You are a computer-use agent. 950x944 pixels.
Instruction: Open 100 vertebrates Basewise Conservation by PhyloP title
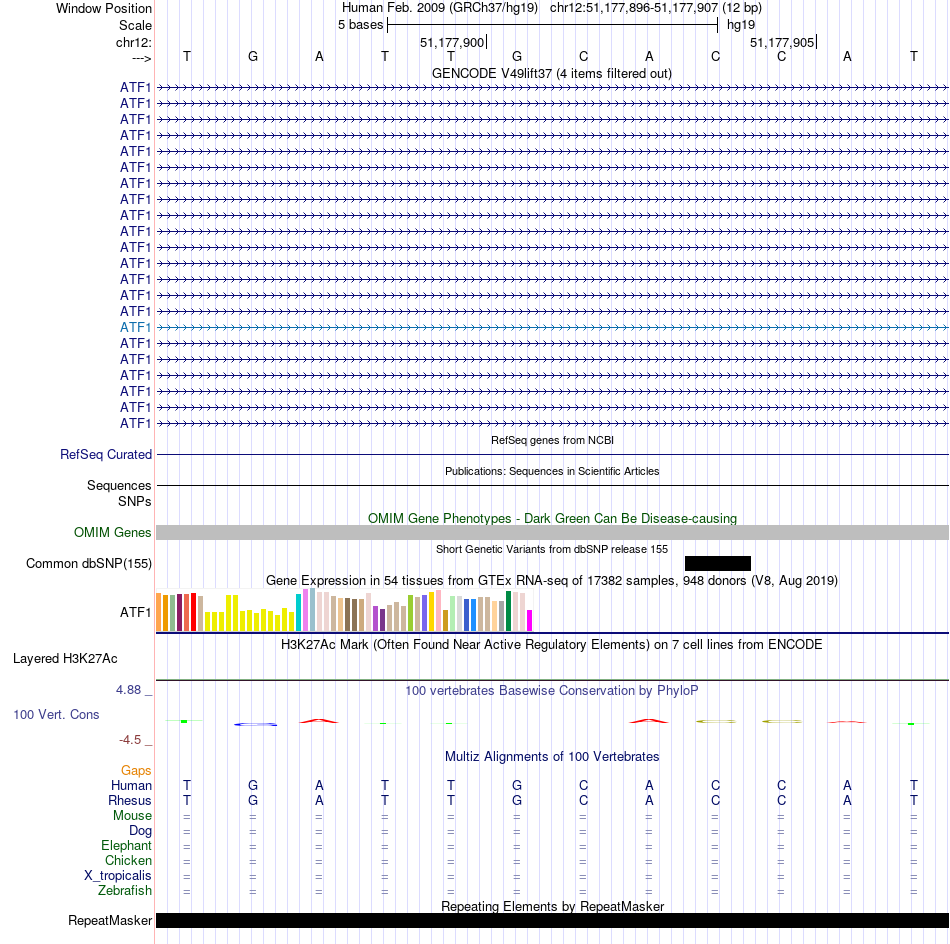(552, 690)
